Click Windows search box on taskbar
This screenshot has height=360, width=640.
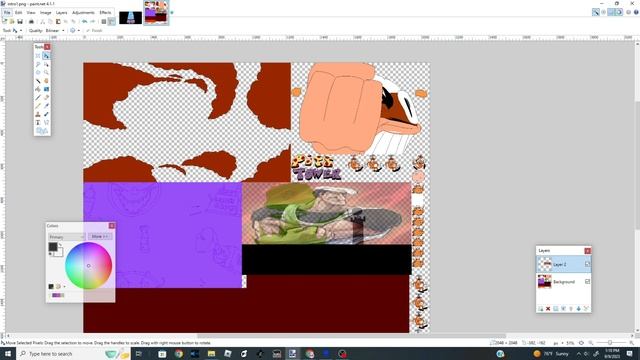[x=73, y=353]
